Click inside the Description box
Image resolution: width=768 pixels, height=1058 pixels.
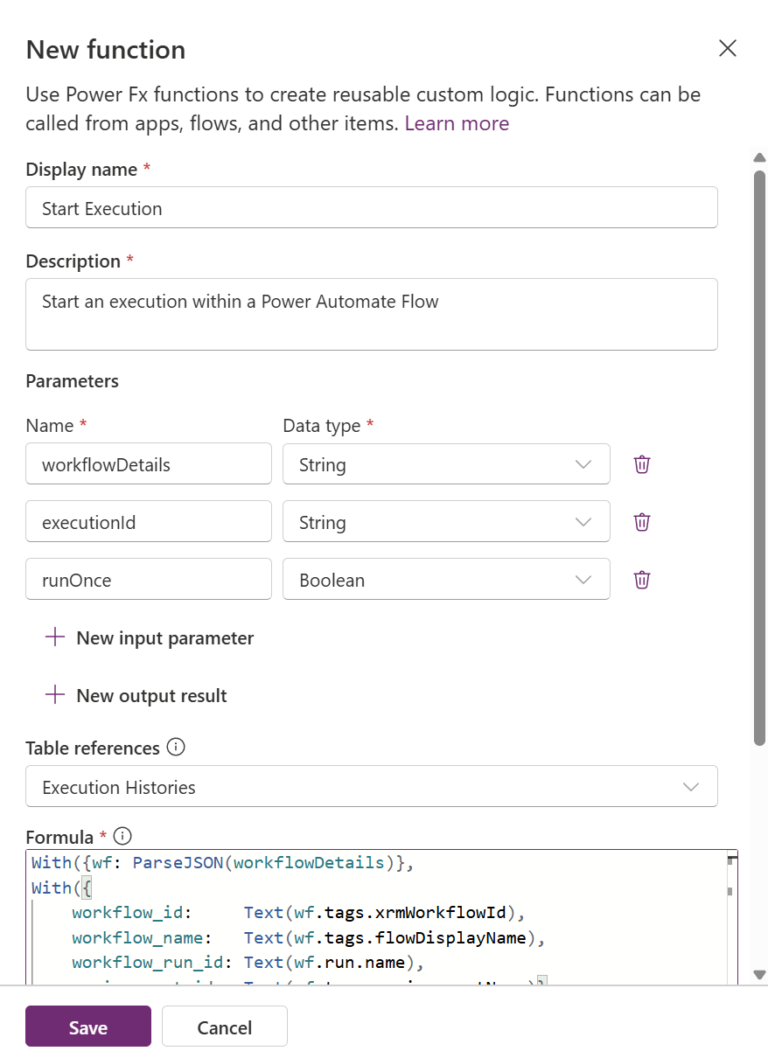(371, 313)
